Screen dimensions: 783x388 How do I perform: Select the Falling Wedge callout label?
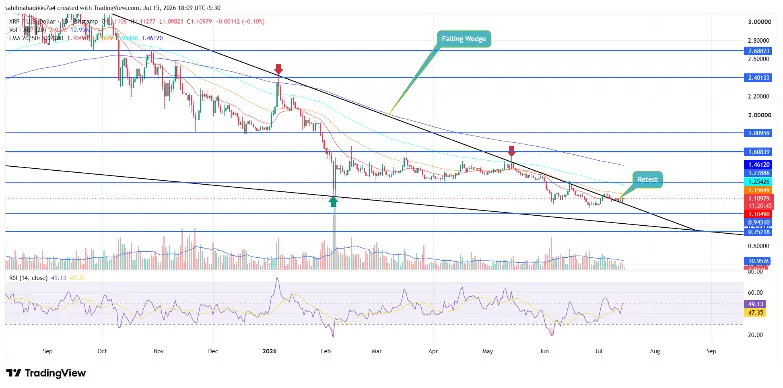[465, 39]
